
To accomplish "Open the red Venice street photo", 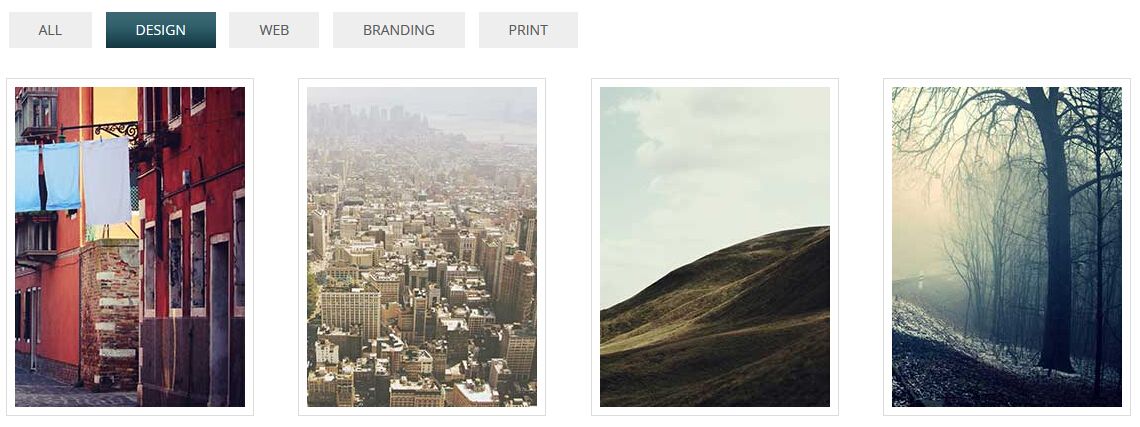I will click(x=130, y=247).
